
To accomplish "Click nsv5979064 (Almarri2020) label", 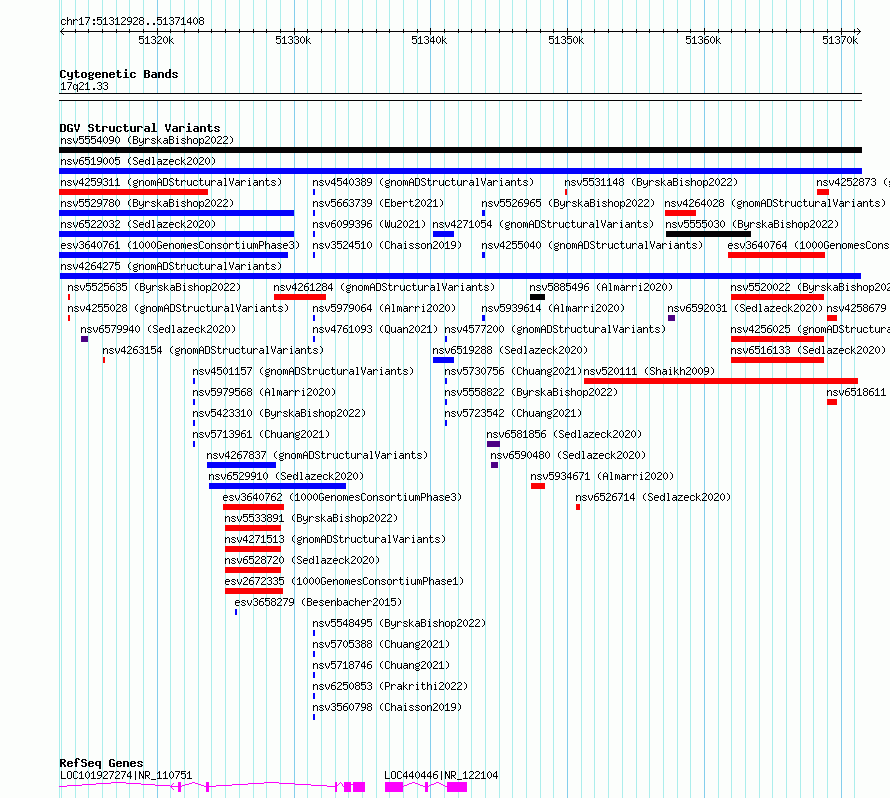I will (384, 308).
